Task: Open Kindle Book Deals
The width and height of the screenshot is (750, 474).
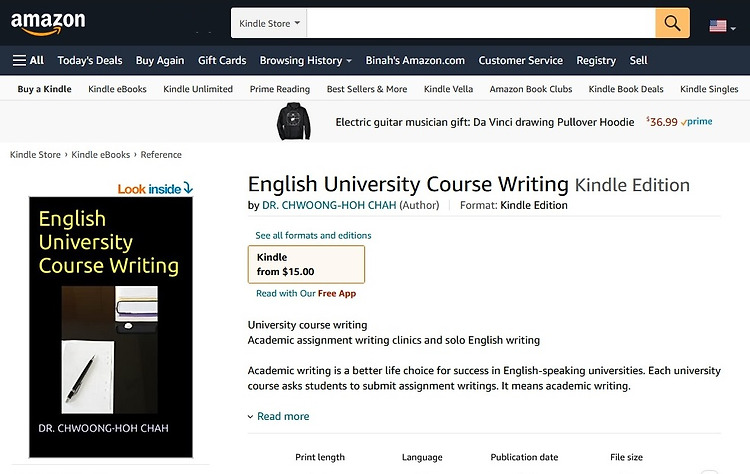Action: click(x=626, y=89)
